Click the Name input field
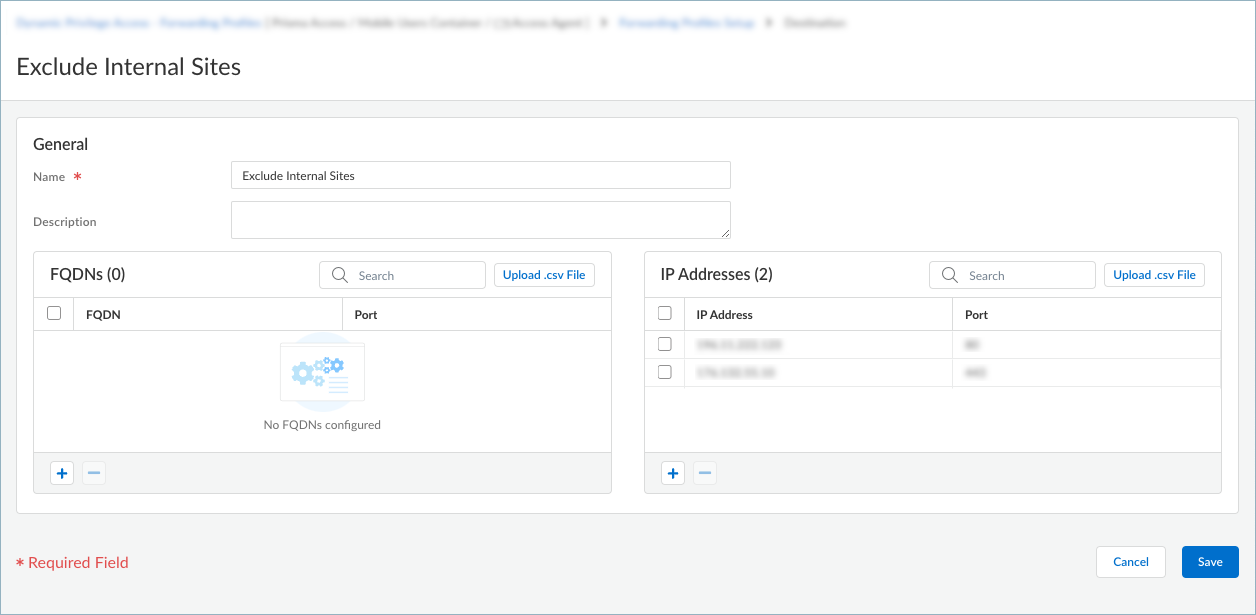1256x615 pixels. tap(480, 176)
